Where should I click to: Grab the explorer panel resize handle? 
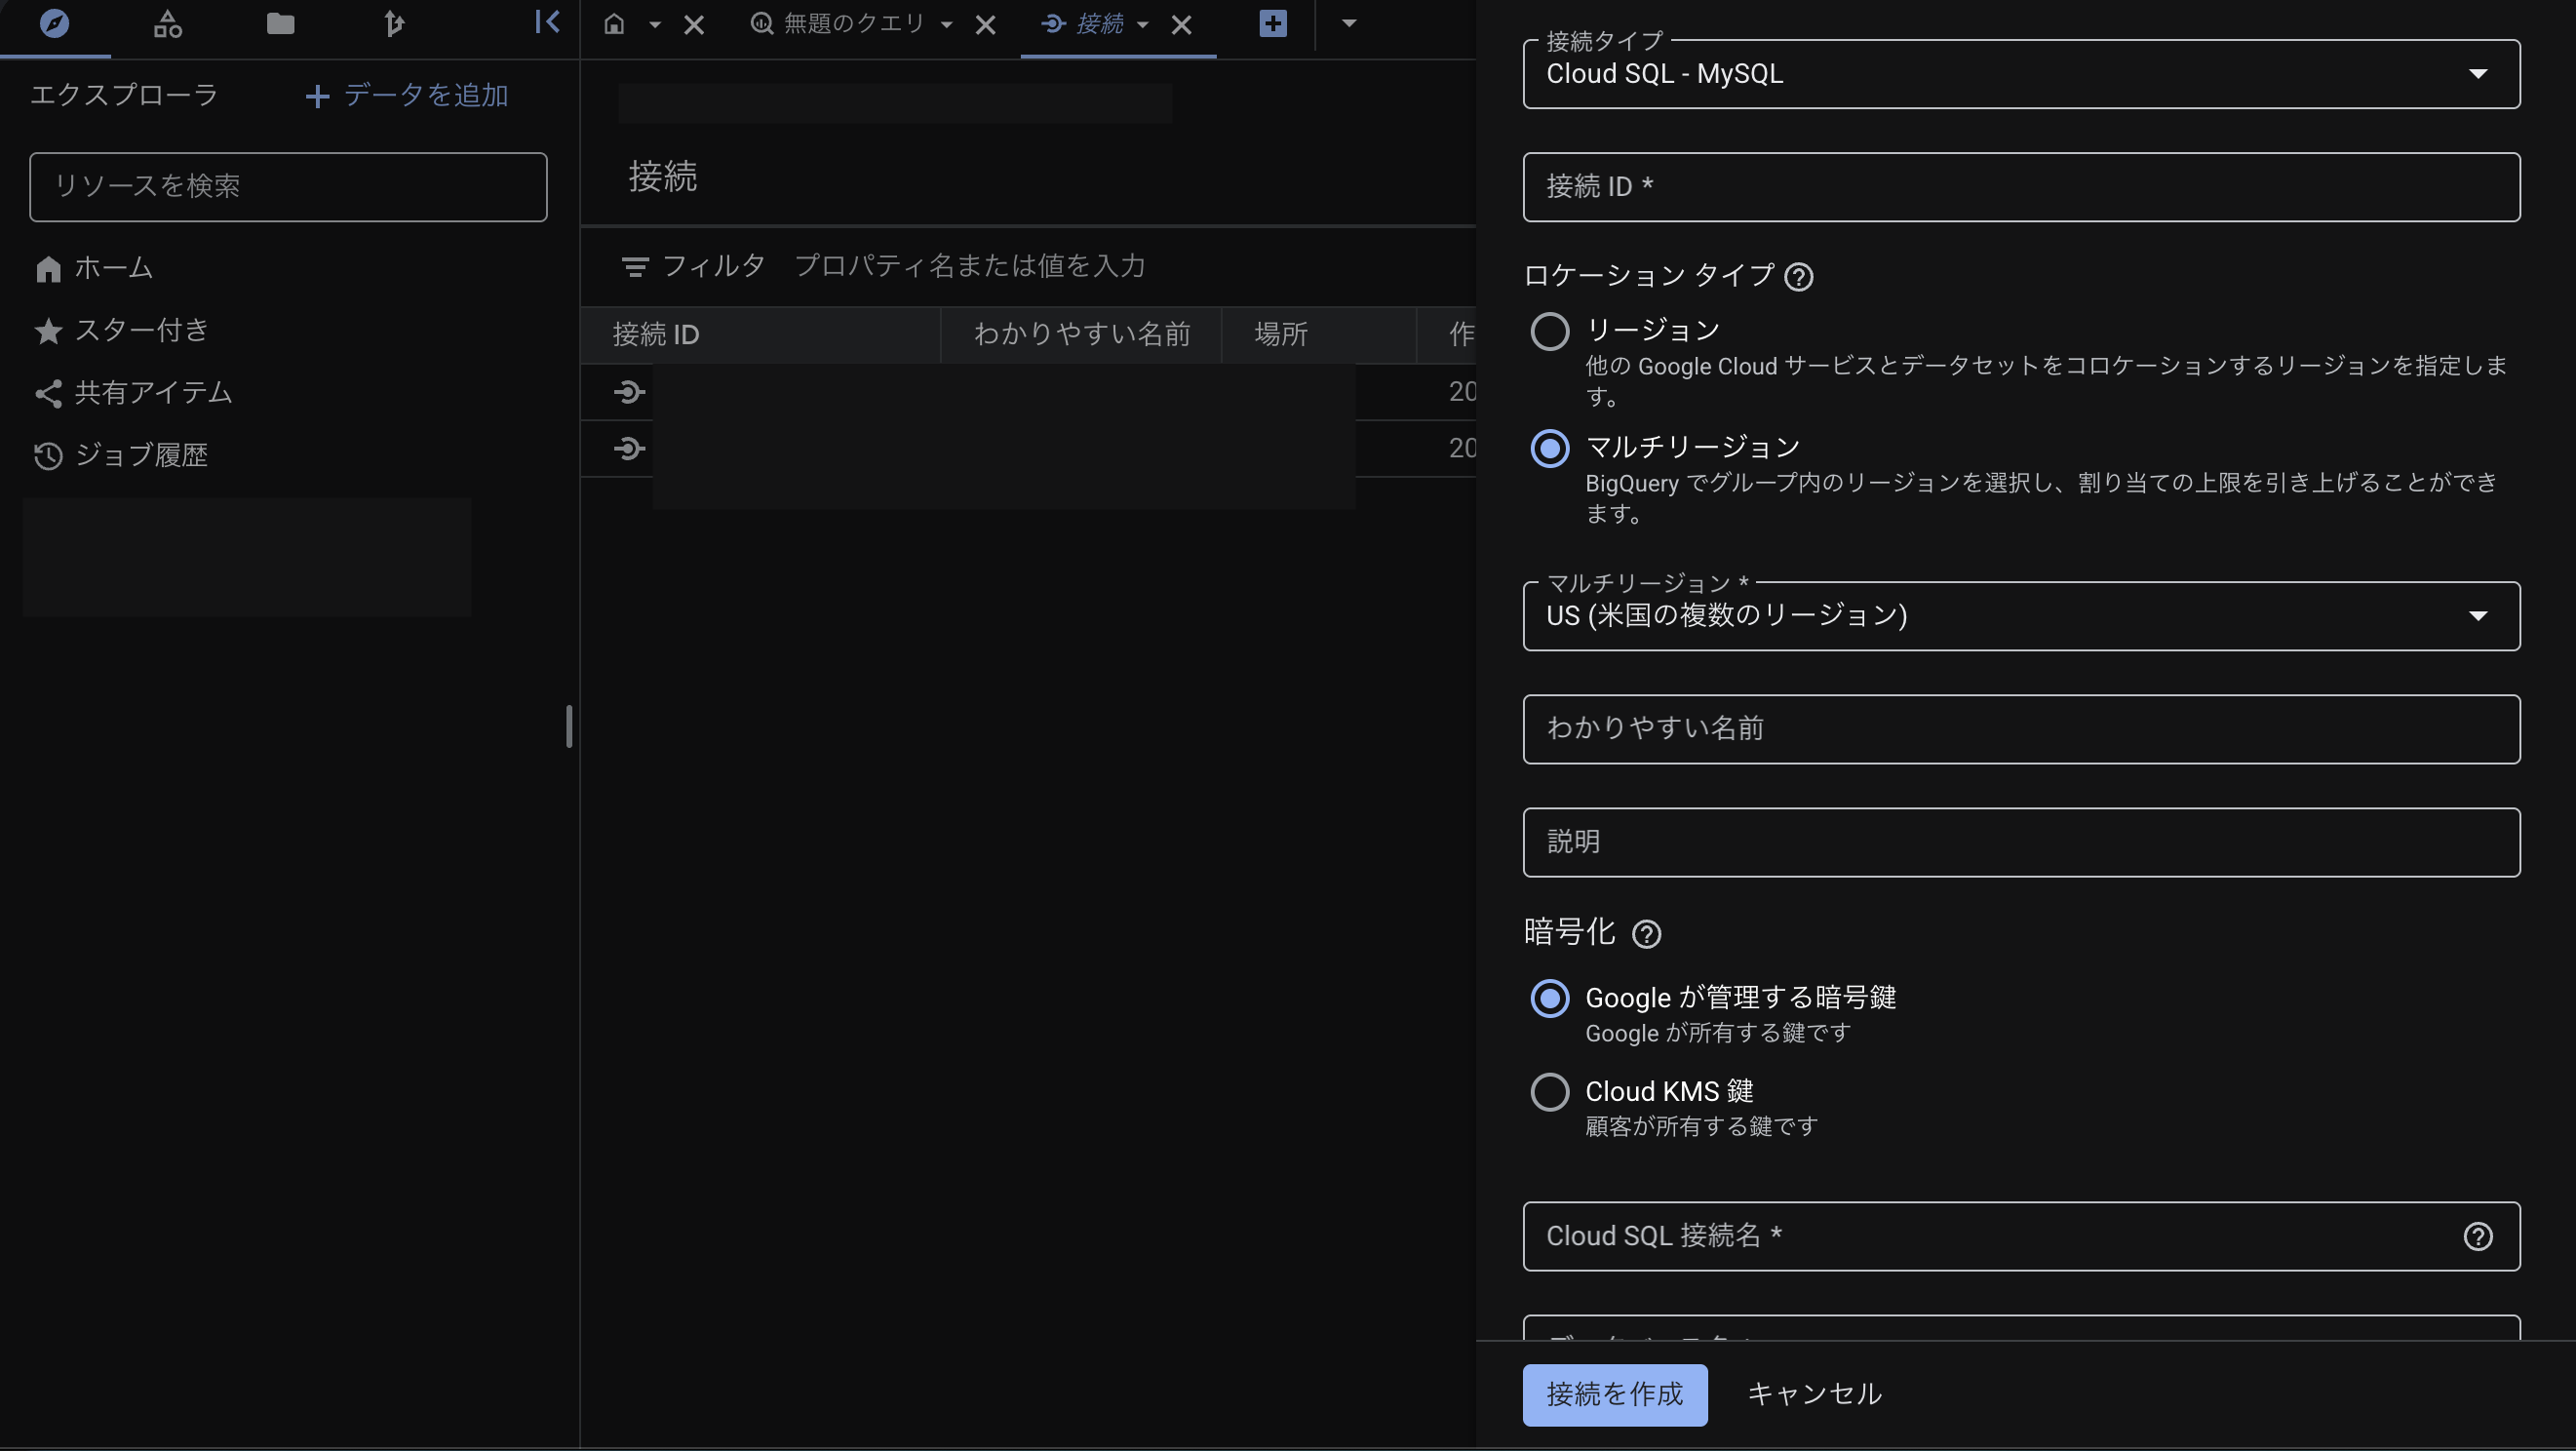(x=569, y=726)
